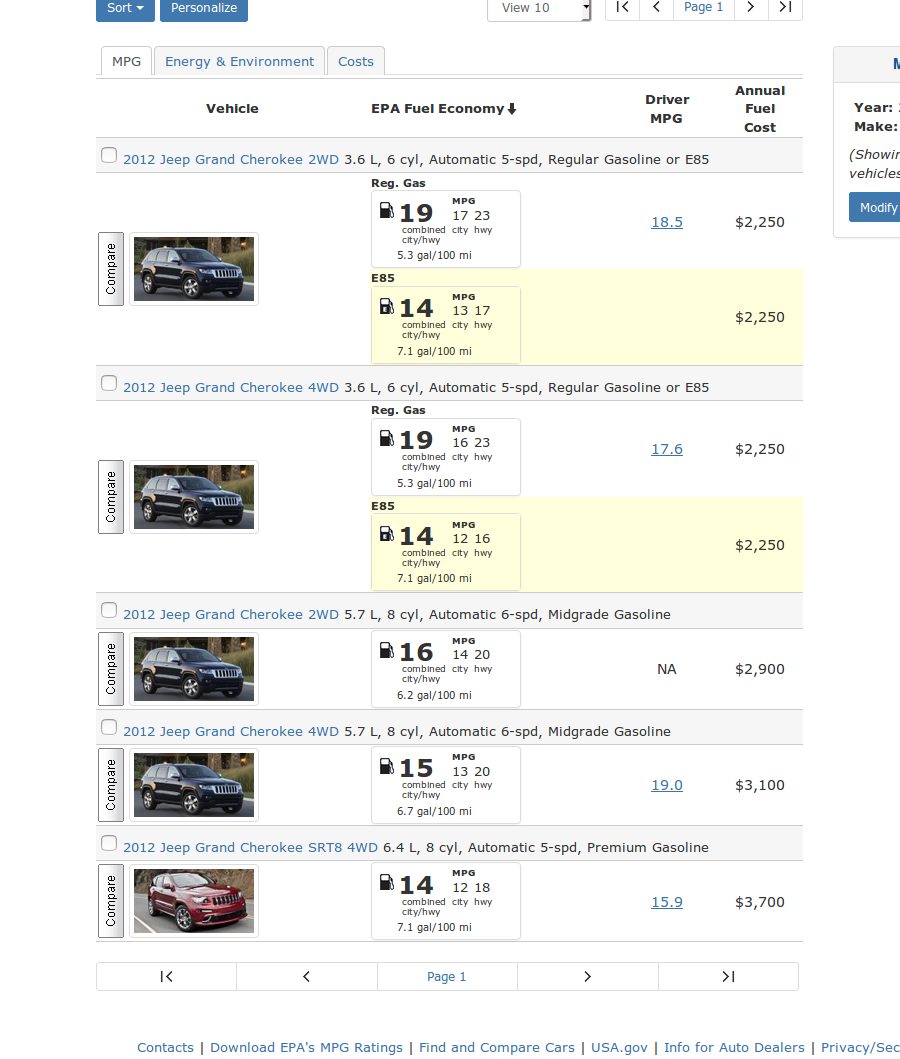Open 2012 Jeep Grand Cherokee 2WD 3.6 L link
Screen dimensions: 900x1059
231,159
